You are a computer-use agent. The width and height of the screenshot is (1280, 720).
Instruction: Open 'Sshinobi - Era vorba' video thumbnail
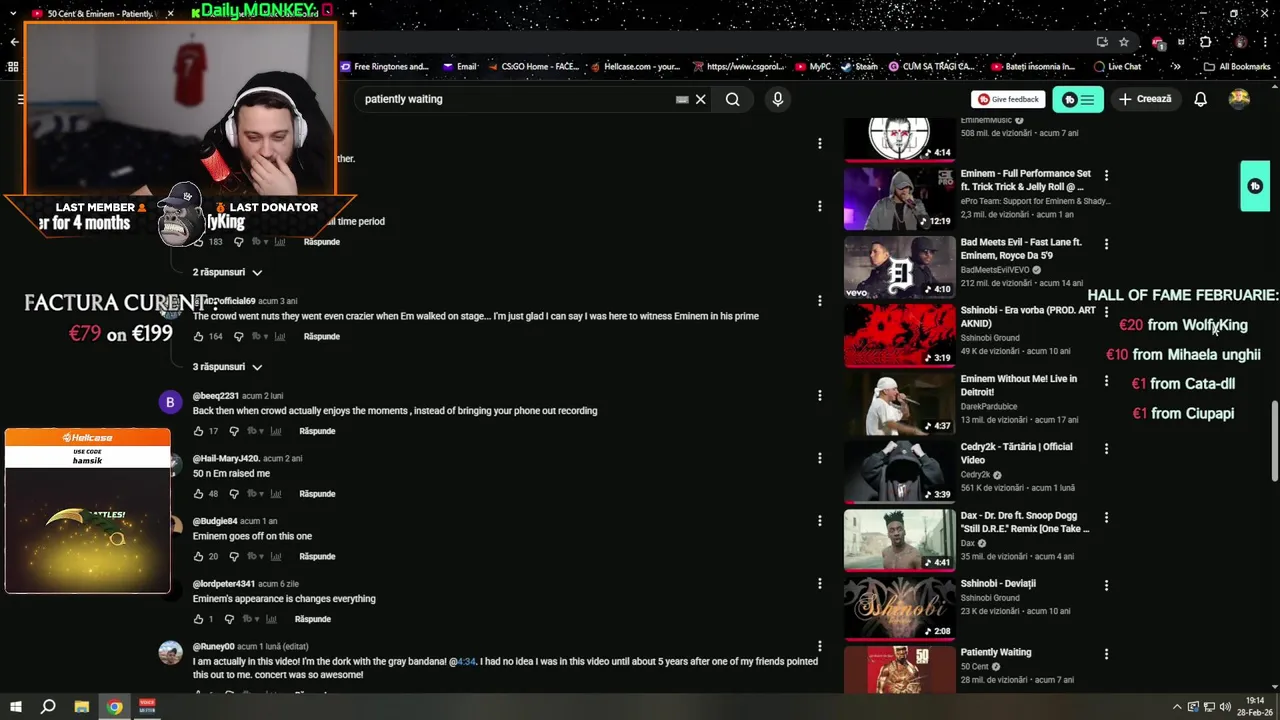pyautogui.click(x=899, y=335)
